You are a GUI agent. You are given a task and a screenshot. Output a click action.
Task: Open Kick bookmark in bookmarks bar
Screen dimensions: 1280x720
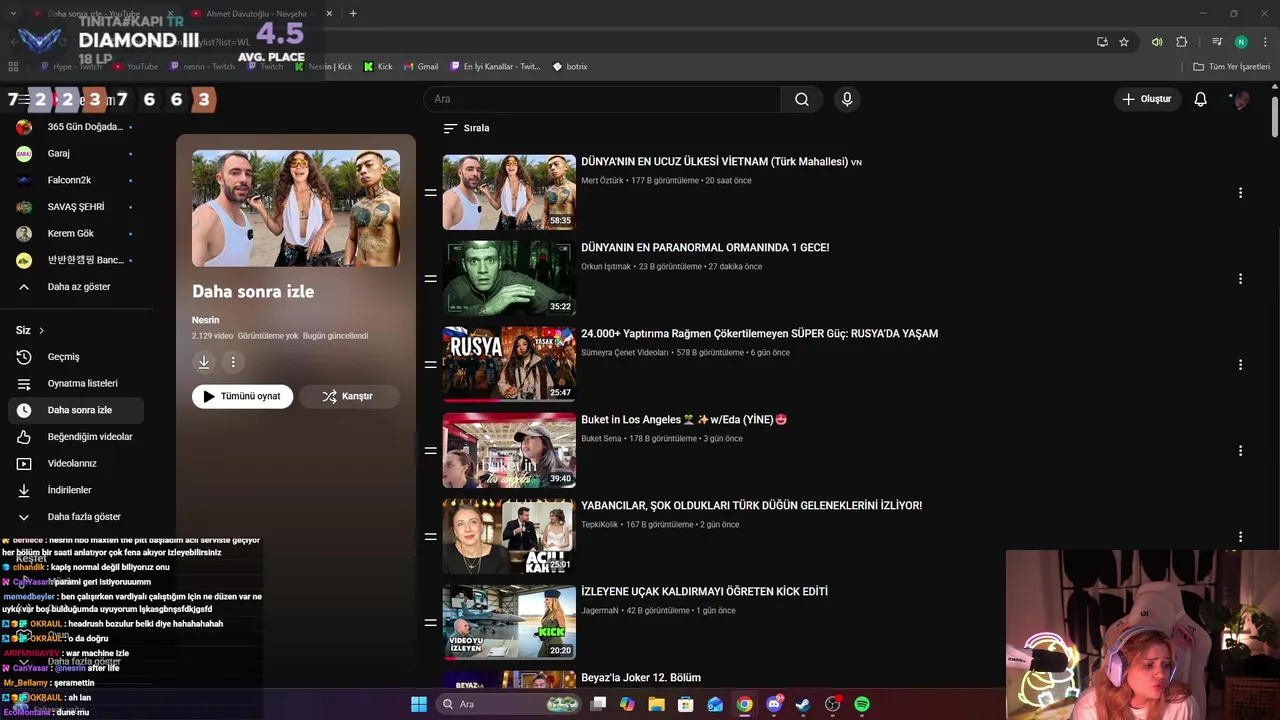click(x=377, y=66)
